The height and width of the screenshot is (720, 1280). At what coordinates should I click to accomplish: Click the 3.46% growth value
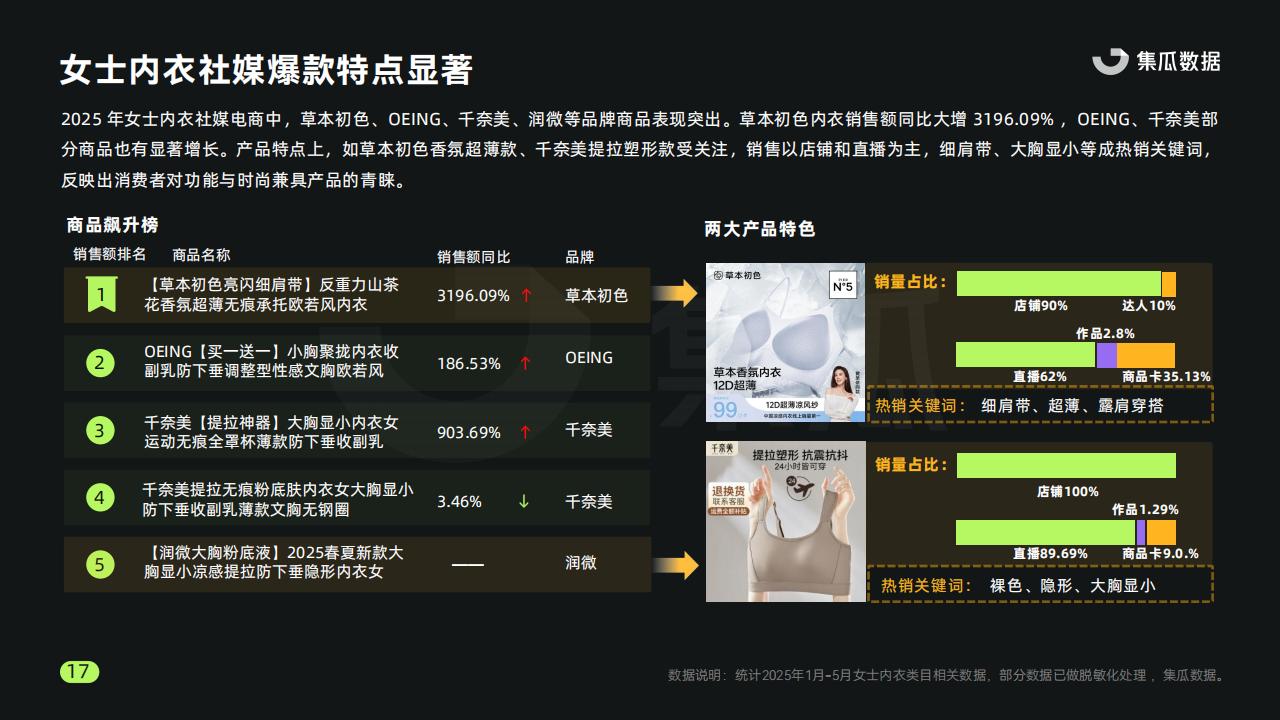click(x=459, y=501)
